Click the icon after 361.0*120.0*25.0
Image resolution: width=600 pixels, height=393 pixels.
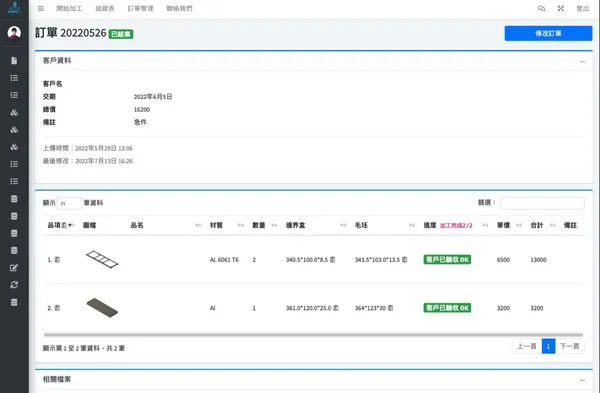[x=336, y=308]
